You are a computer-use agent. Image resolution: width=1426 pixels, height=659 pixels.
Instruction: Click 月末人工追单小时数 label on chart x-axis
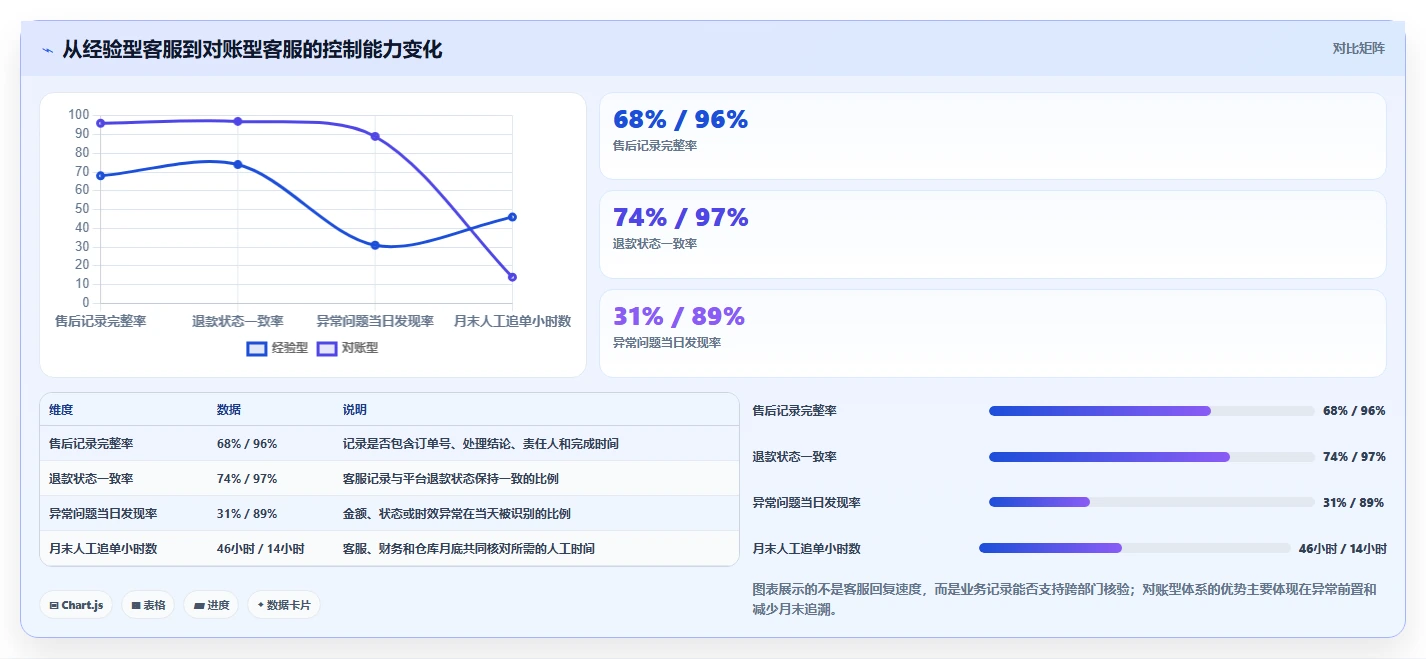[512, 321]
